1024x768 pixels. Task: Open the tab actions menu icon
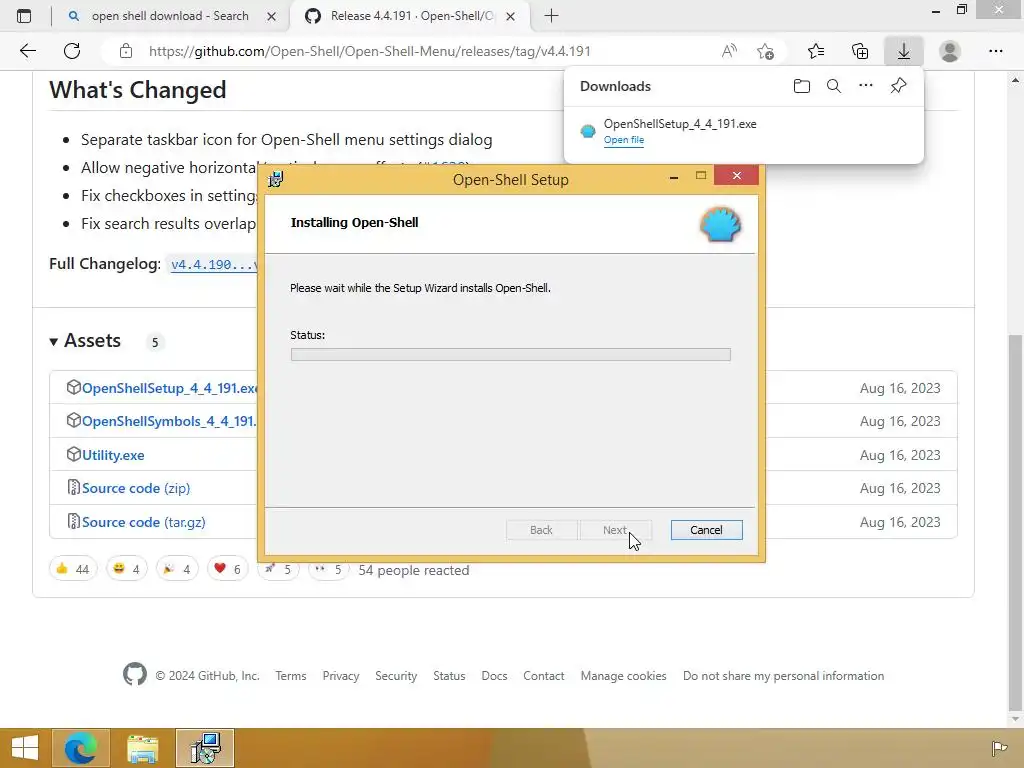tap(24, 16)
